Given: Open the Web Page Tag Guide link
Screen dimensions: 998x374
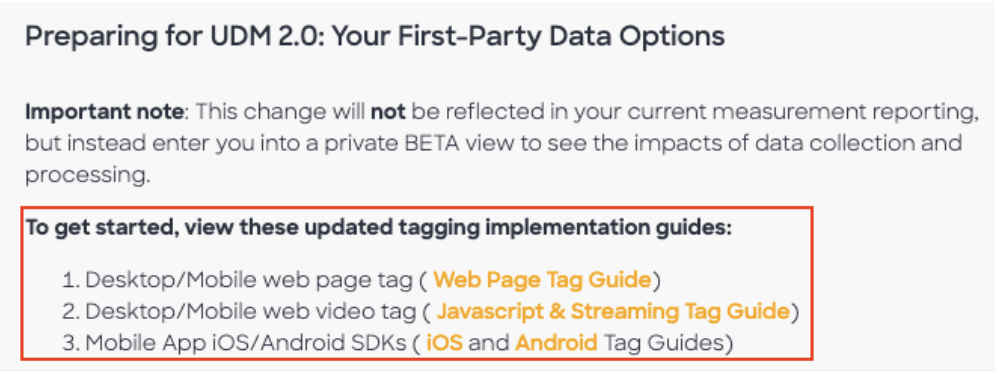Looking at the screenshot, I should tap(543, 280).
